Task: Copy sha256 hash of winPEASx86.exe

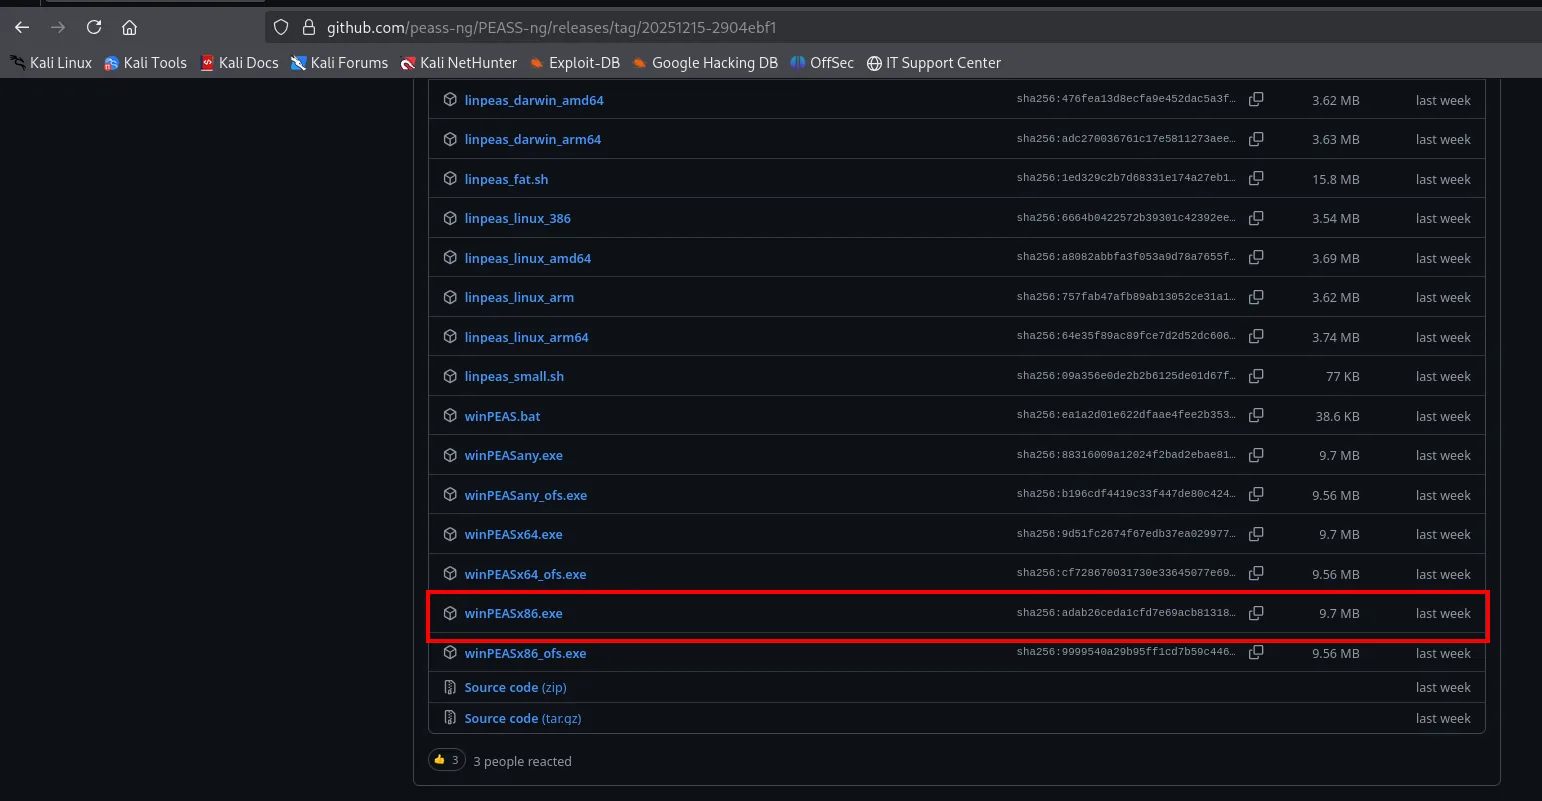Action: coord(1256,612)
